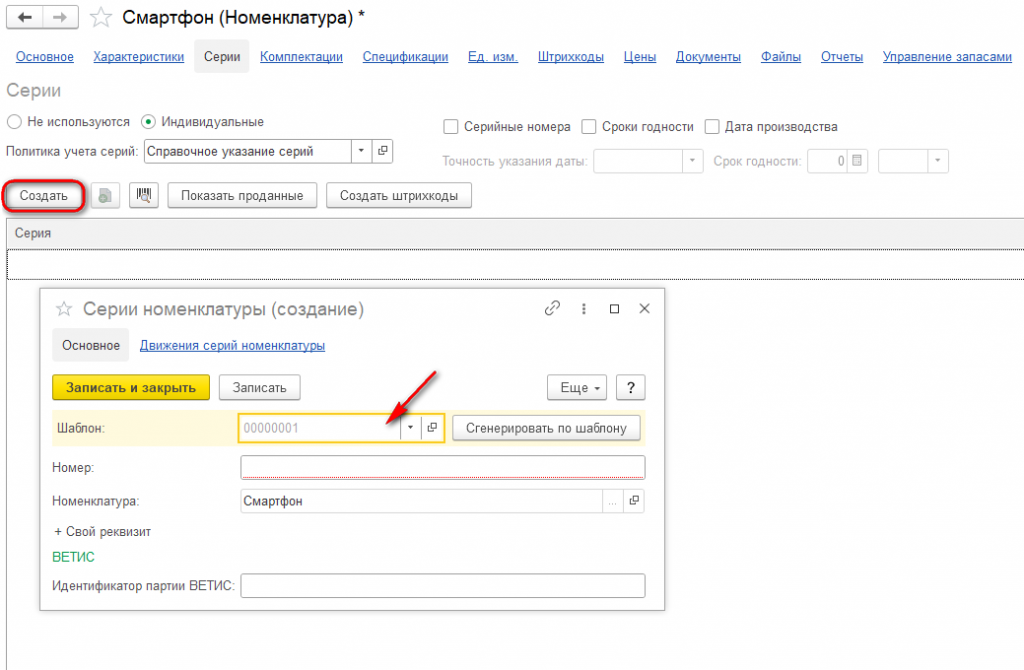The image size is (1024, 670).
Task: Expand the Точность указания даты dropdown
Action: (x=692, y=161)
